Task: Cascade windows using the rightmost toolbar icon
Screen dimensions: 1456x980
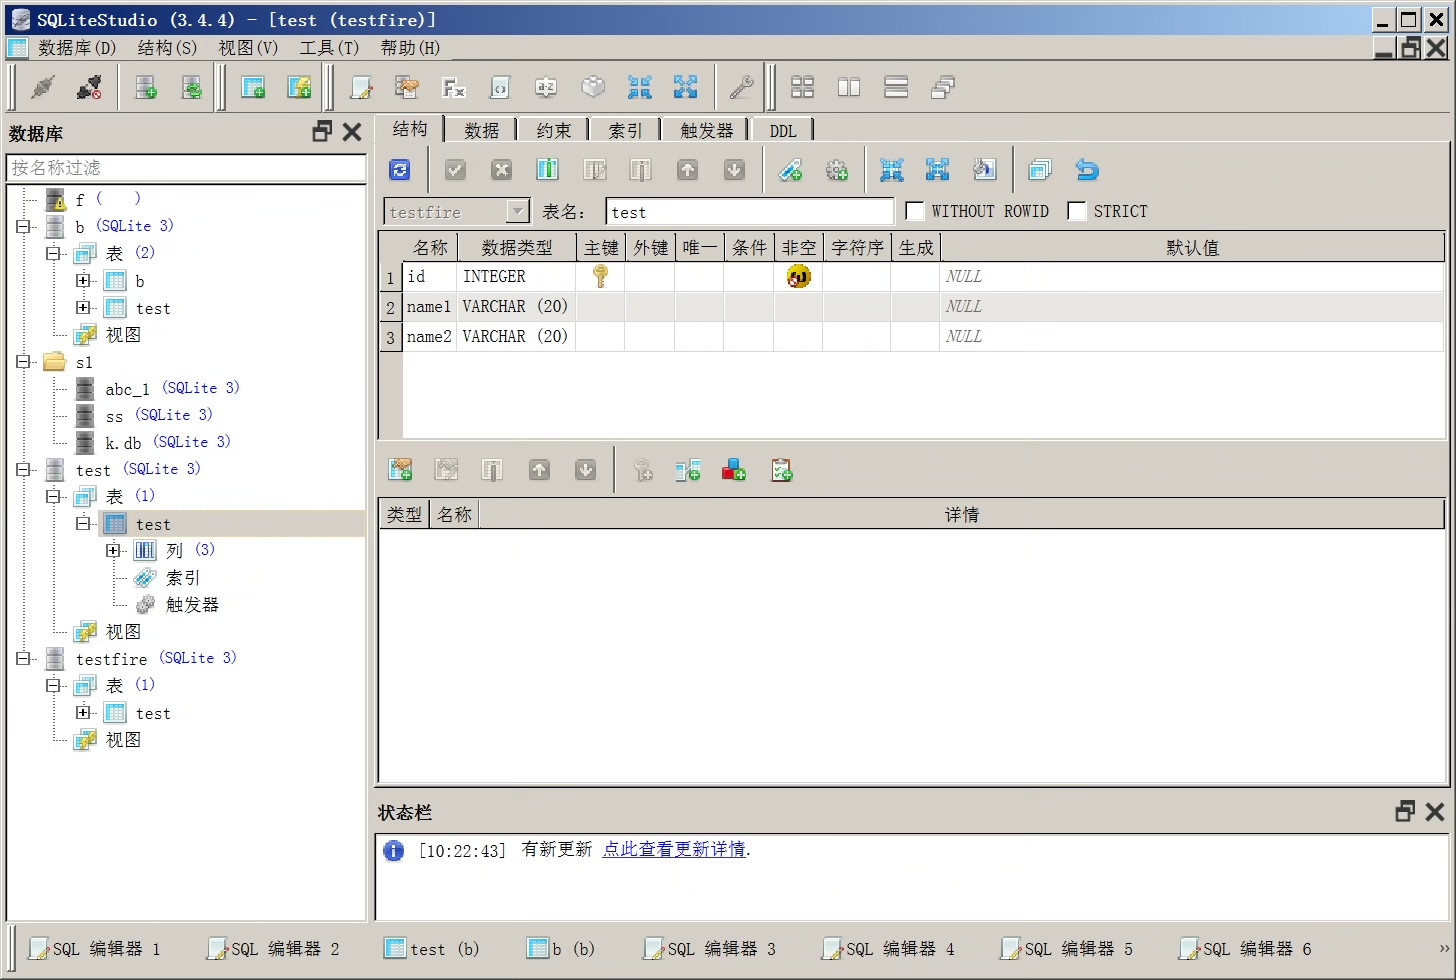Action: [942, 88]
